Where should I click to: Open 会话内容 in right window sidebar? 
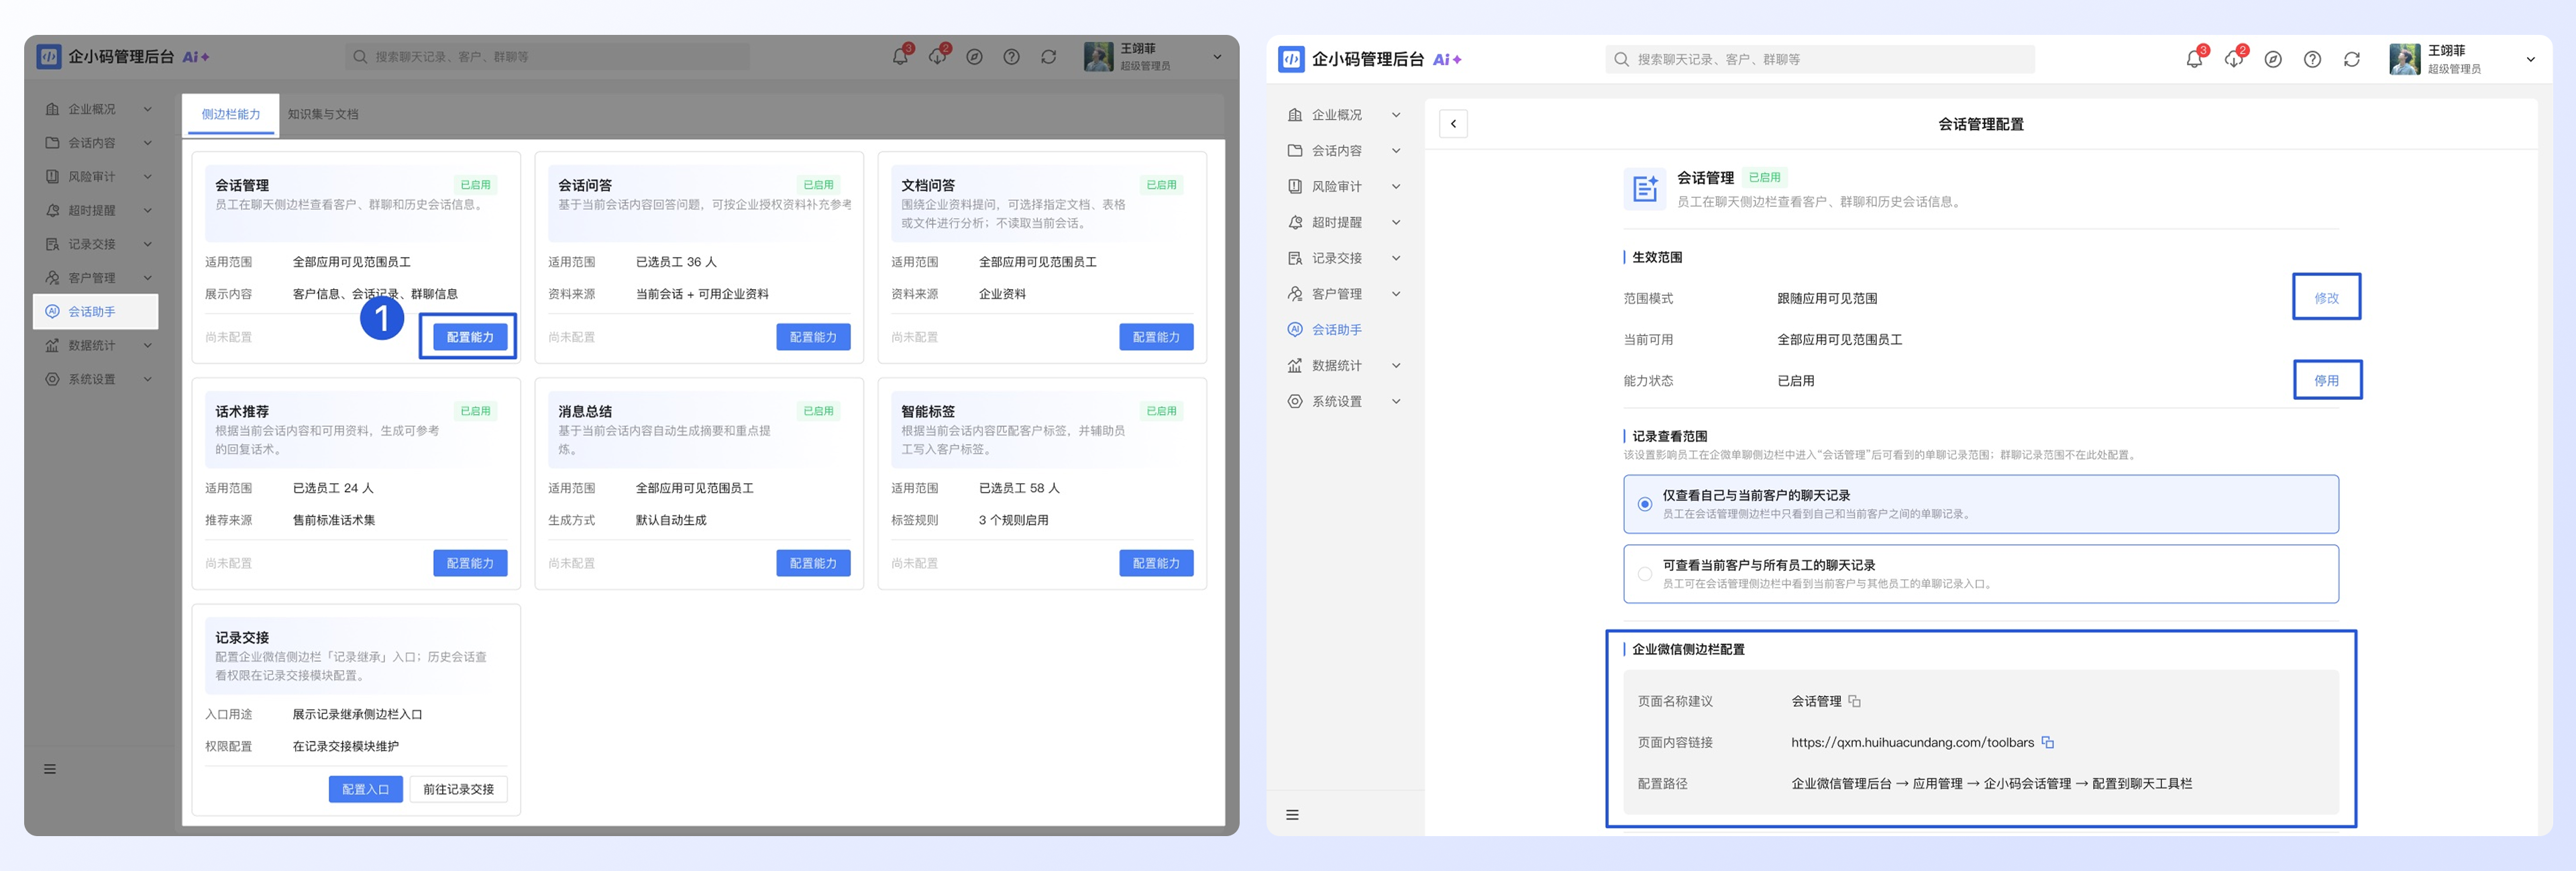pos(1336,151)
